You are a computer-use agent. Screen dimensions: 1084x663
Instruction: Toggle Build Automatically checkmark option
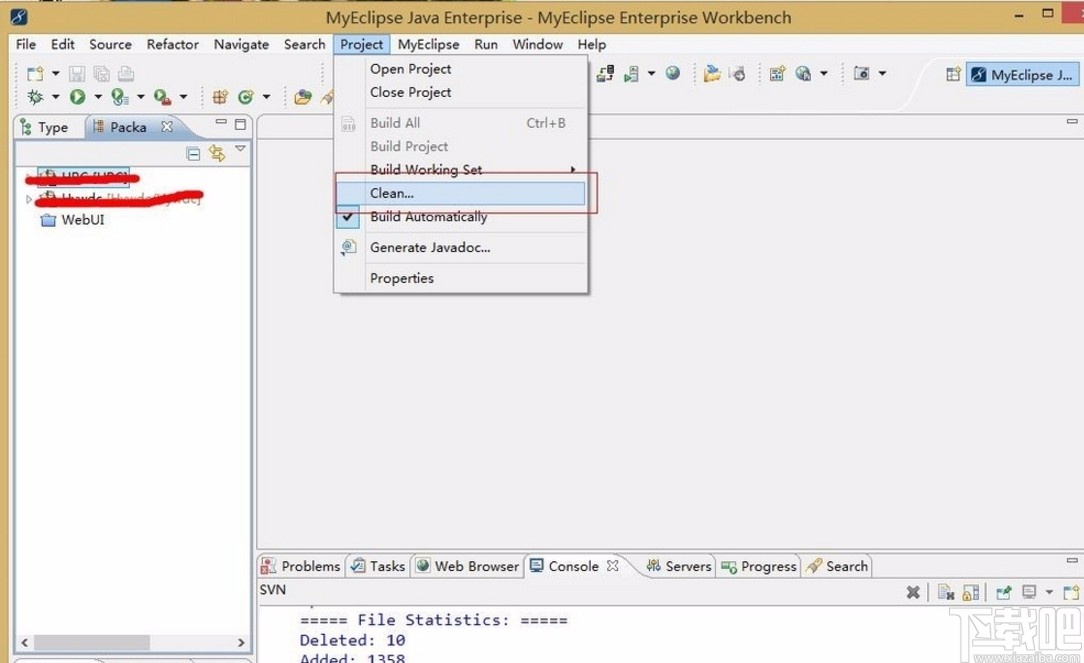click(x=460, y=217)
